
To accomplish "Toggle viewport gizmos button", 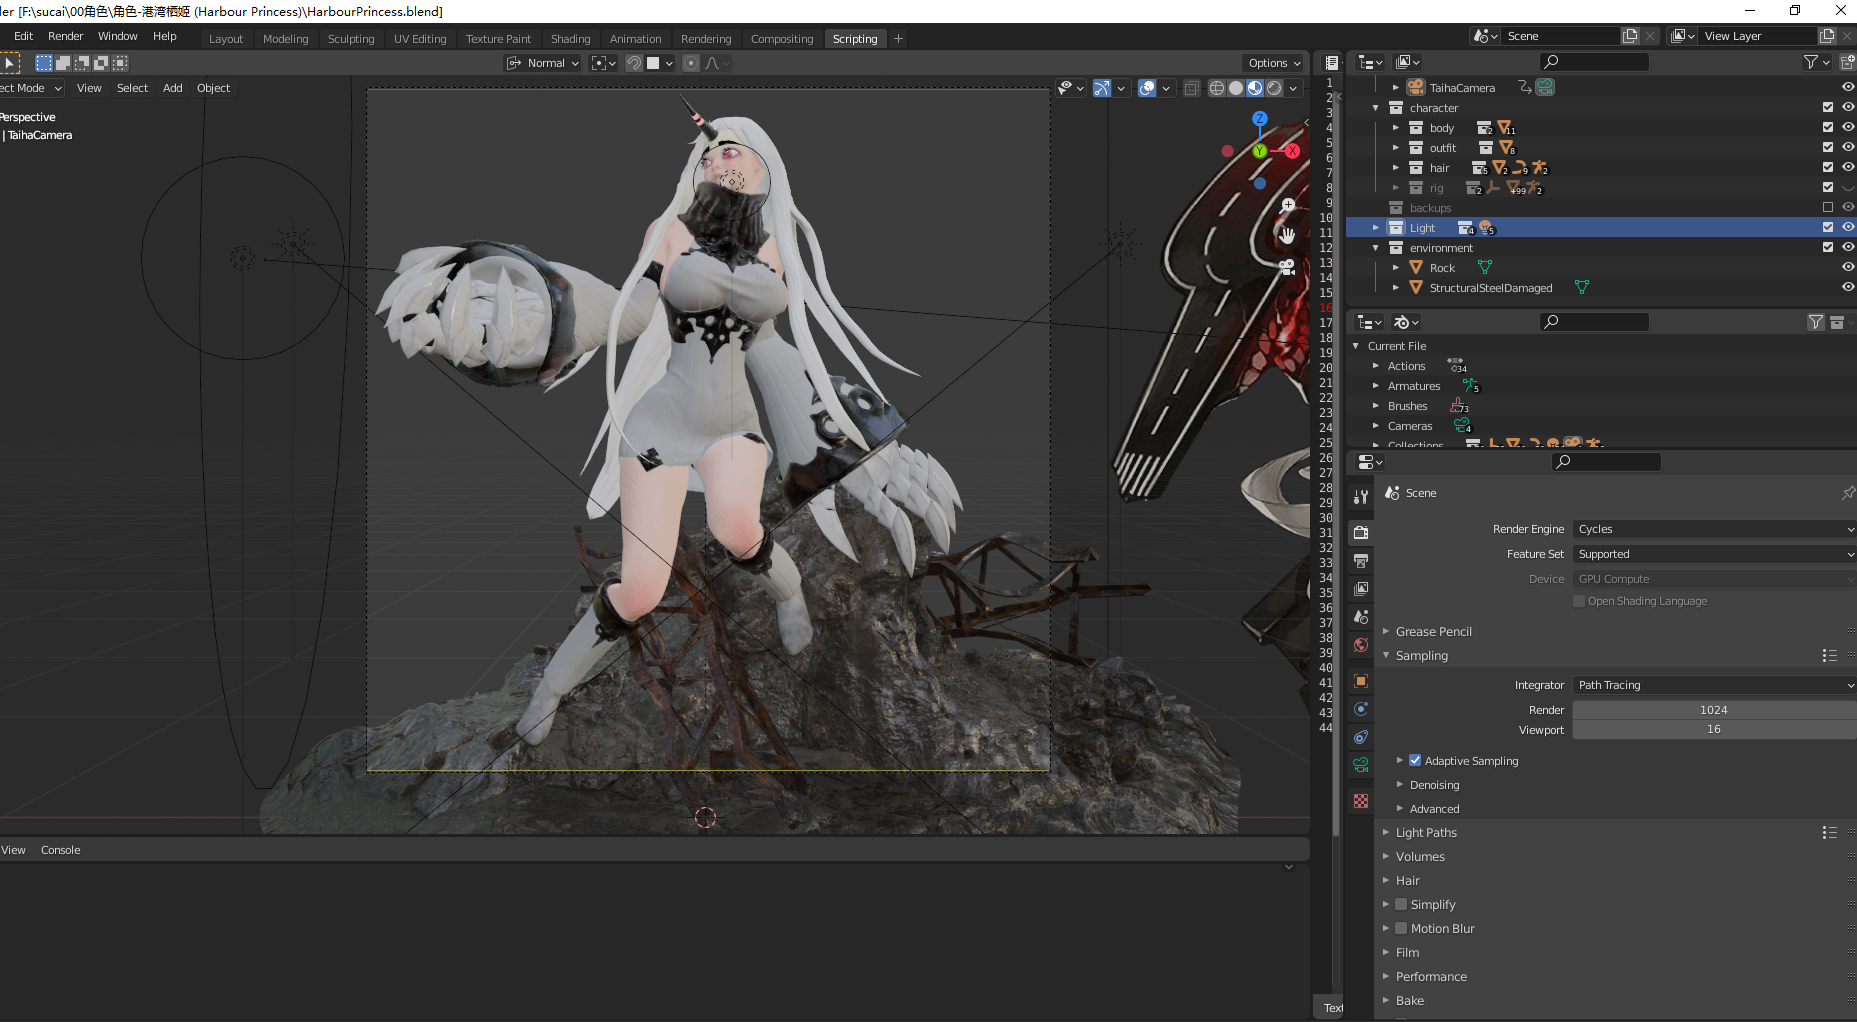I will [x=1101, y=88].
